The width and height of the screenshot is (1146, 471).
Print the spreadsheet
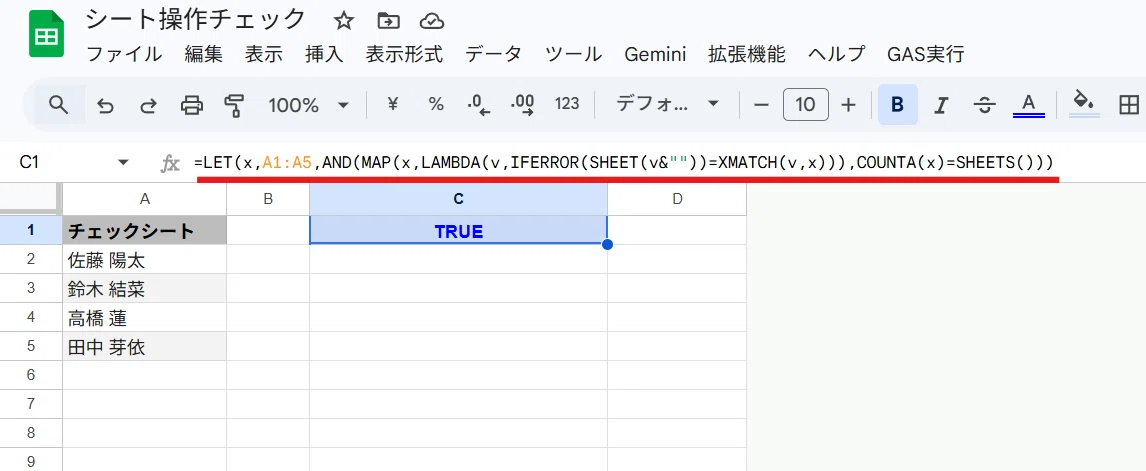(x=191, y=105)
